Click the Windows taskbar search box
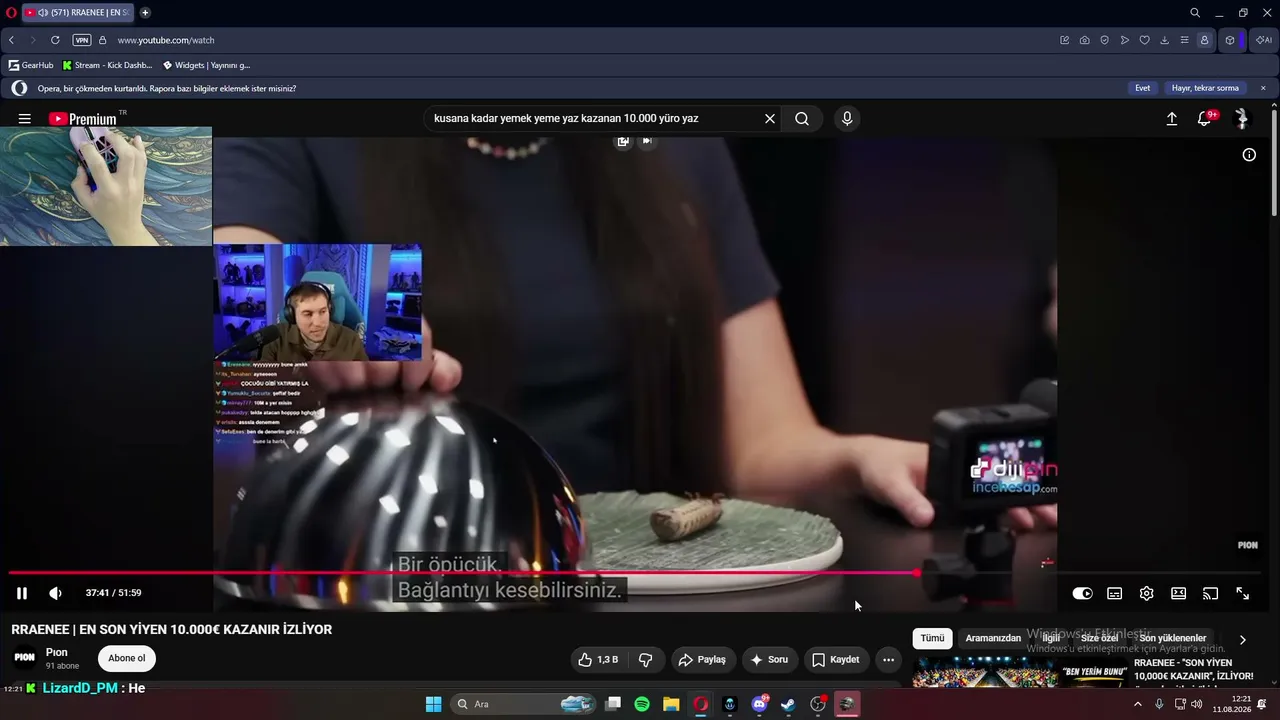The width and height of the screenshot is (1280, 720). tap(524, 704)
